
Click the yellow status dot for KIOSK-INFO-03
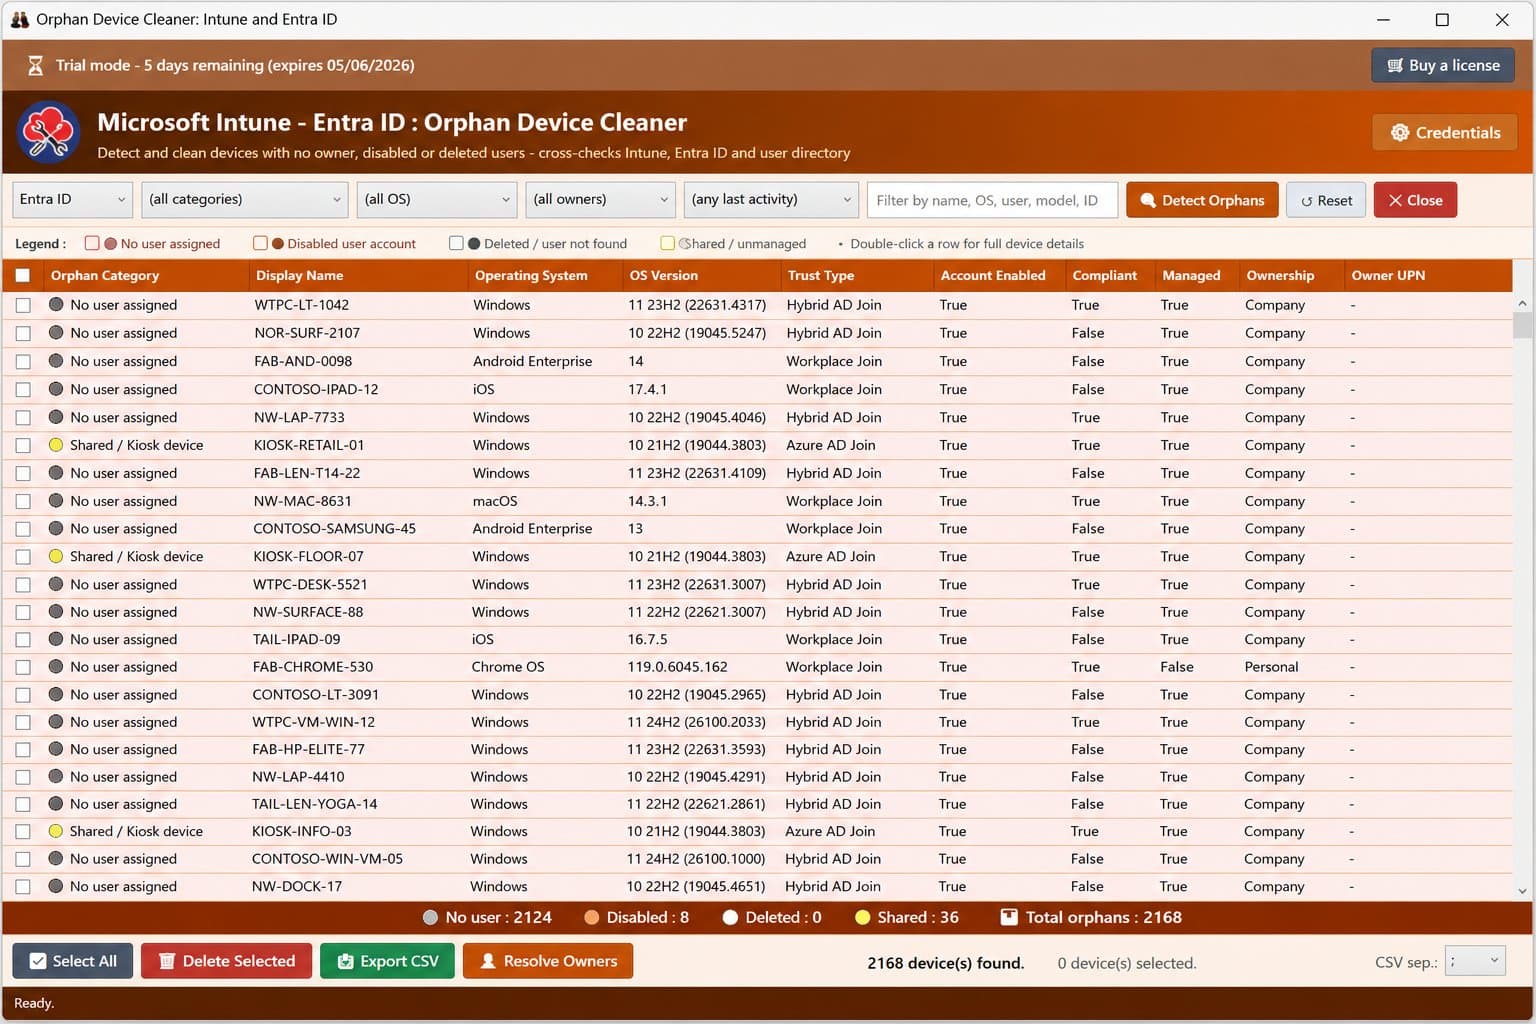click(x=56, y=831)
